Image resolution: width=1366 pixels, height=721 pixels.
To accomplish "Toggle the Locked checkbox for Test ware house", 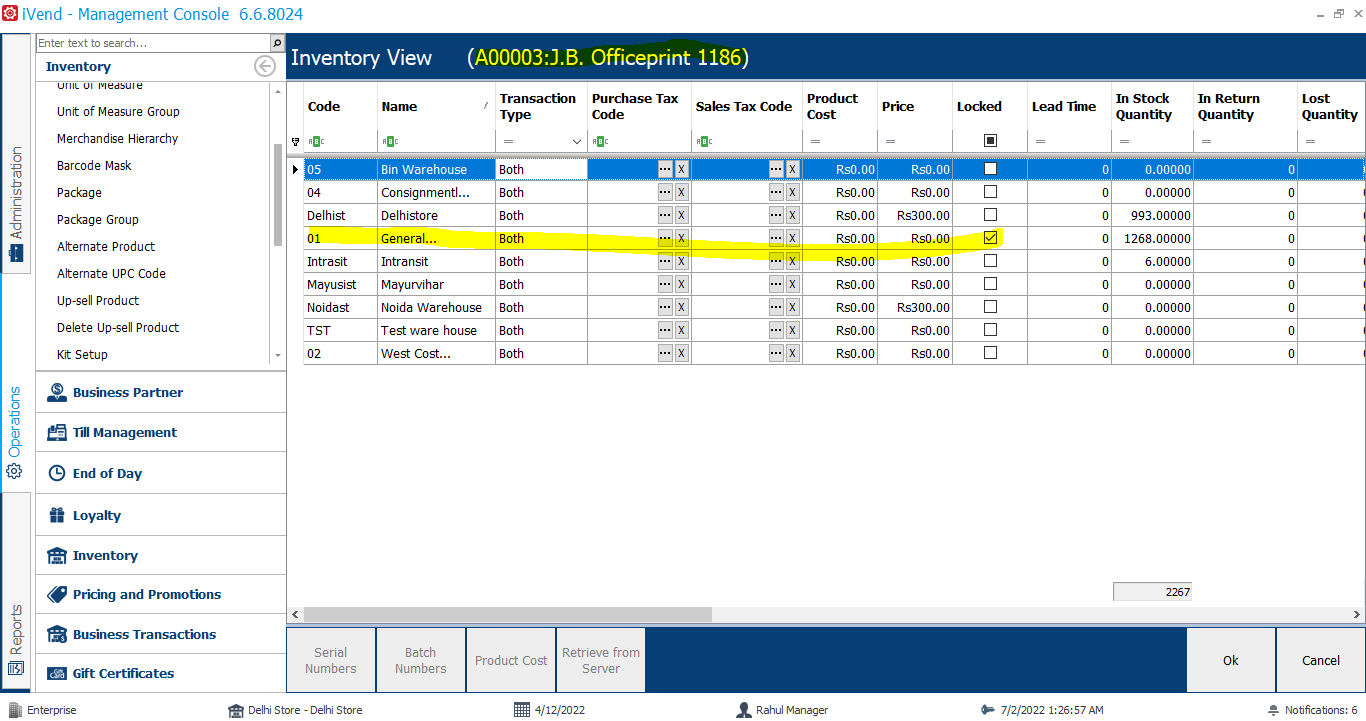I will click(x=991, y=330).
